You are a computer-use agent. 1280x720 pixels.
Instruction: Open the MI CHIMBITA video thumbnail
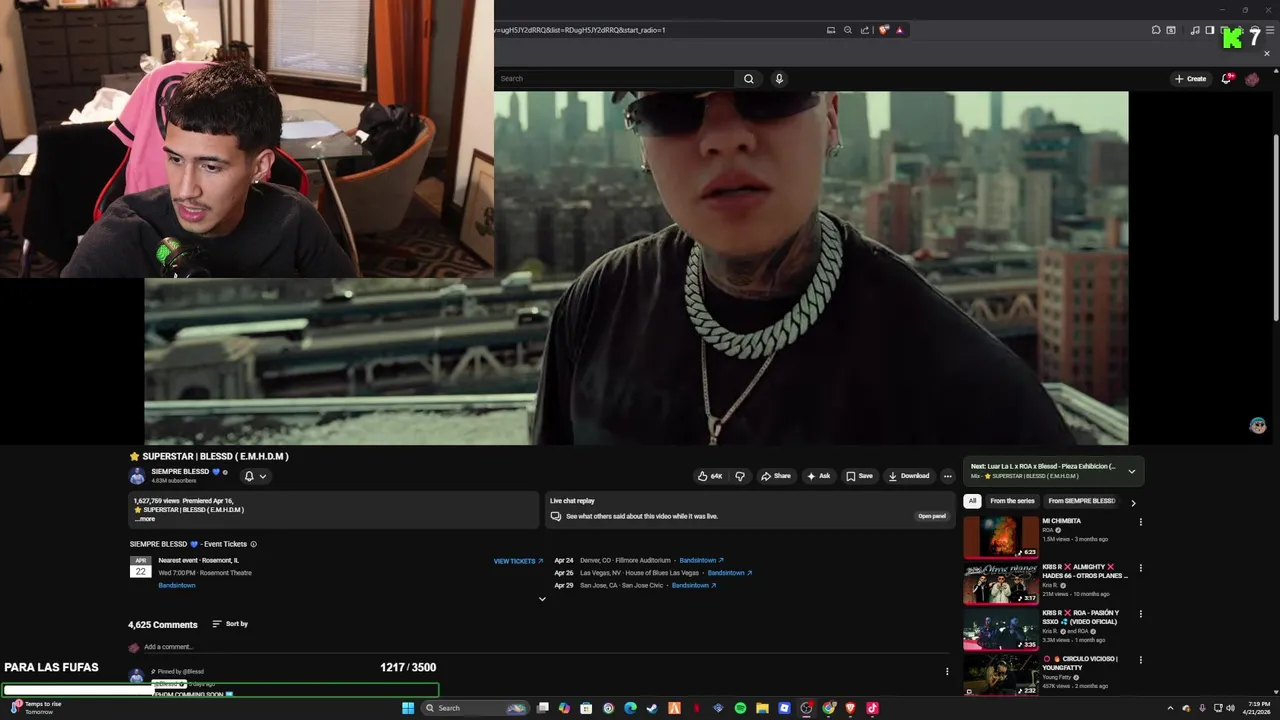point(1001,537)
